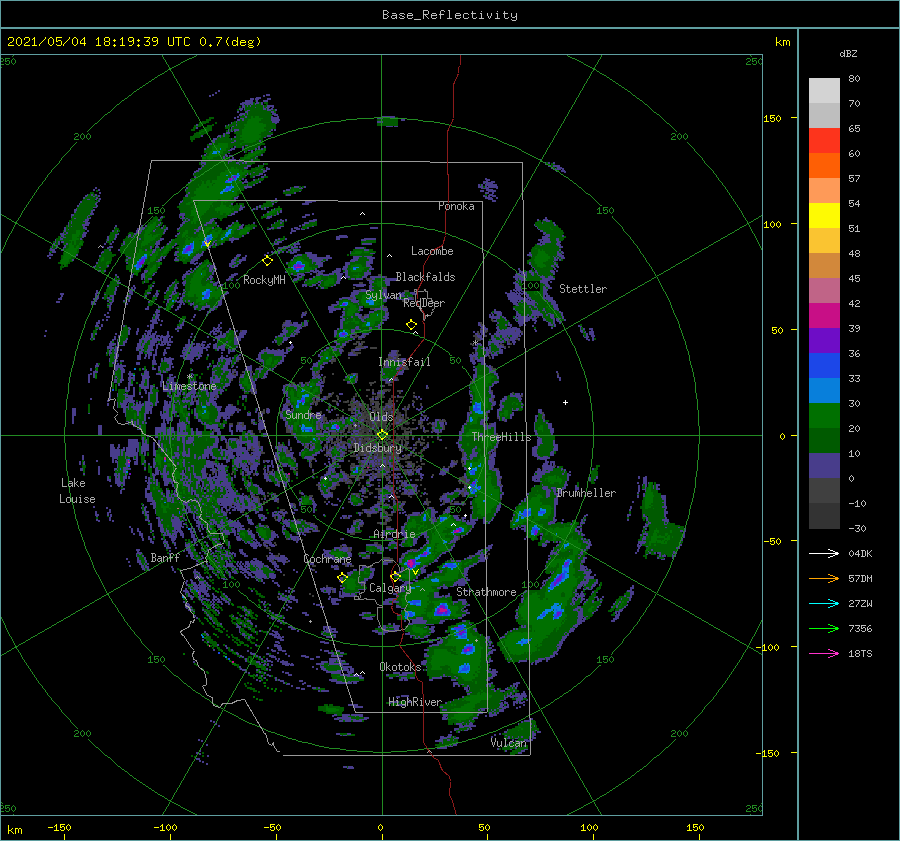Pick the bright orange swatch below 60 dBZ

(824, 166)
